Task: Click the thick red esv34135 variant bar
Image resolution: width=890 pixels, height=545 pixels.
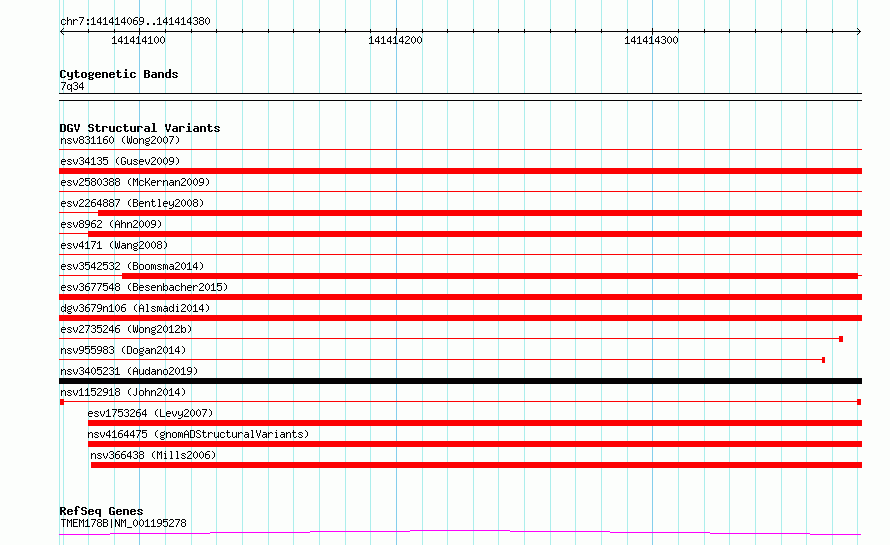Action: [x=460, y=171]
